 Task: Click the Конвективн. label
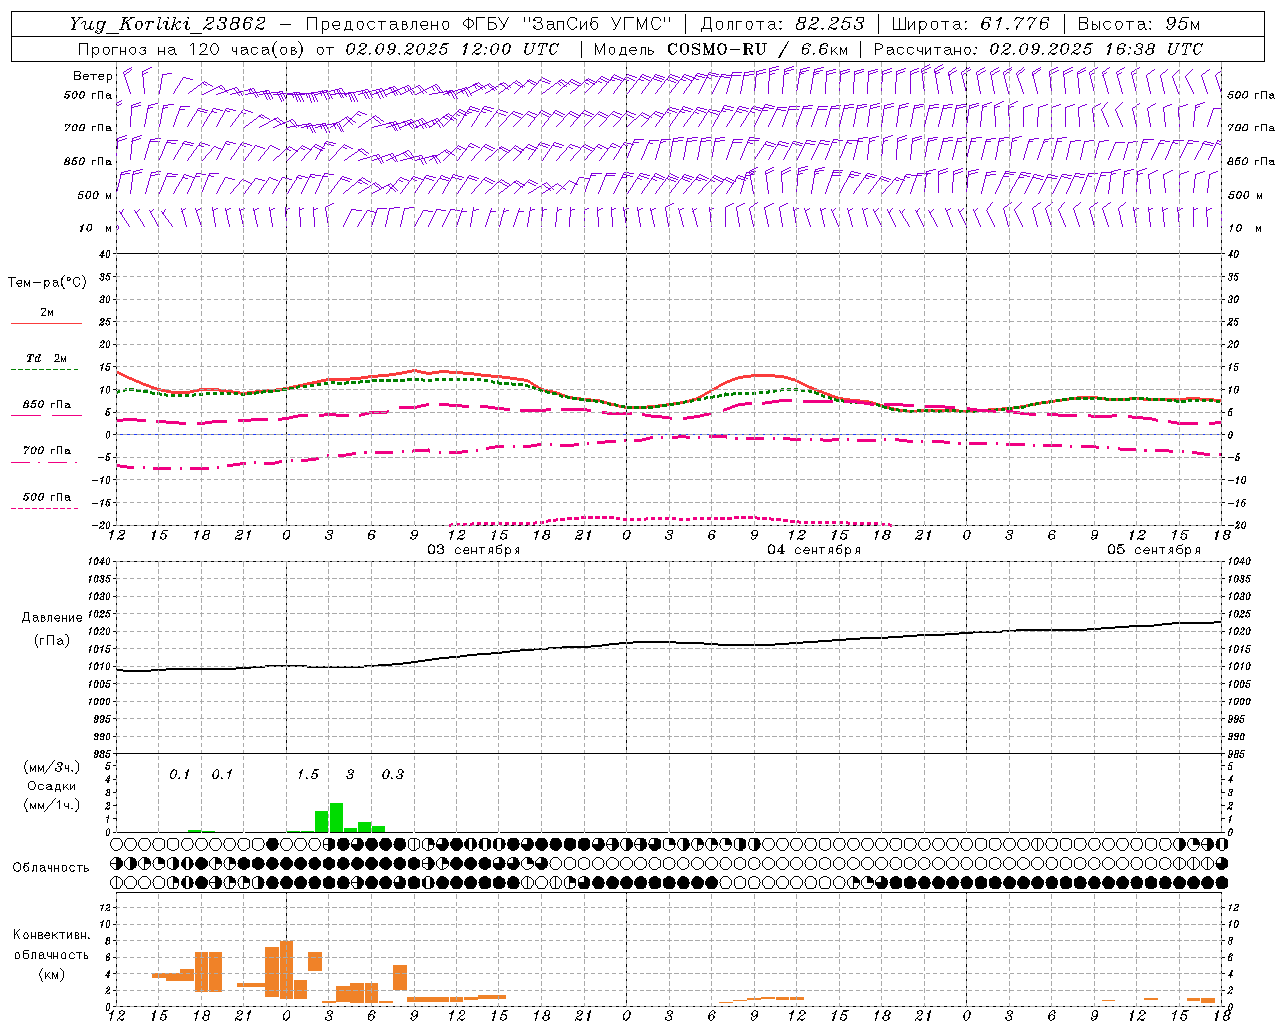[52, 935]
